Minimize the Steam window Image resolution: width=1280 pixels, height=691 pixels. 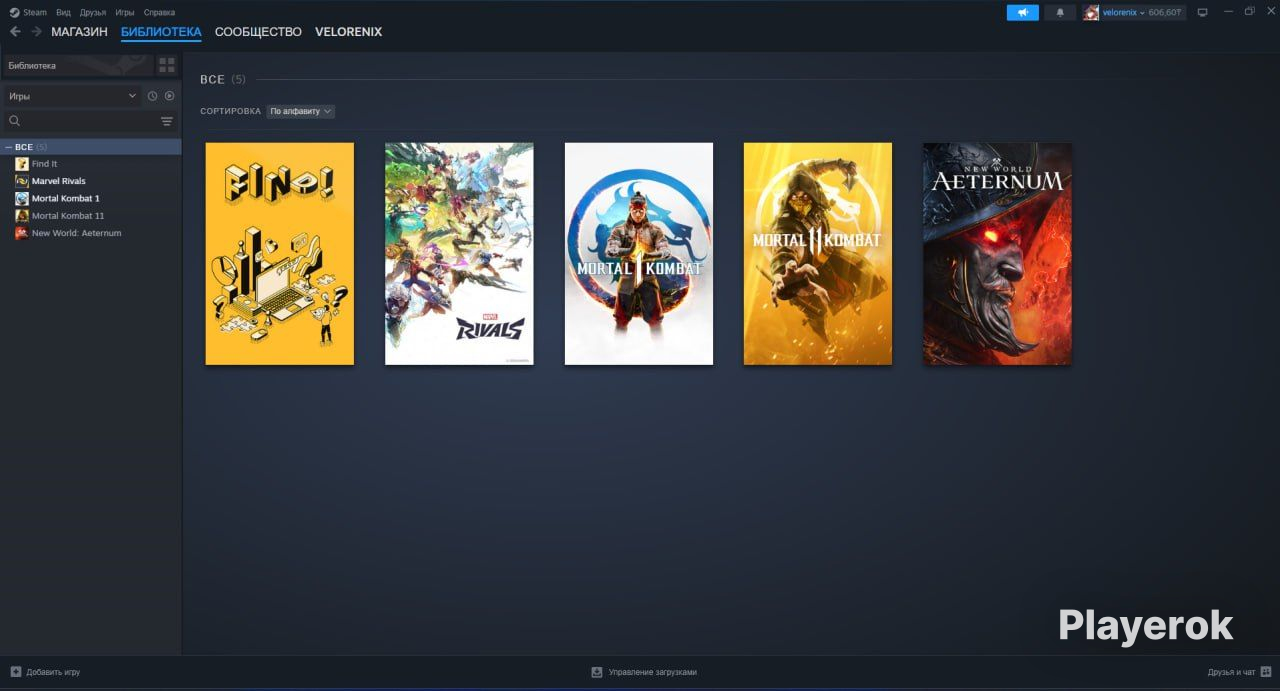(1228, 12)
